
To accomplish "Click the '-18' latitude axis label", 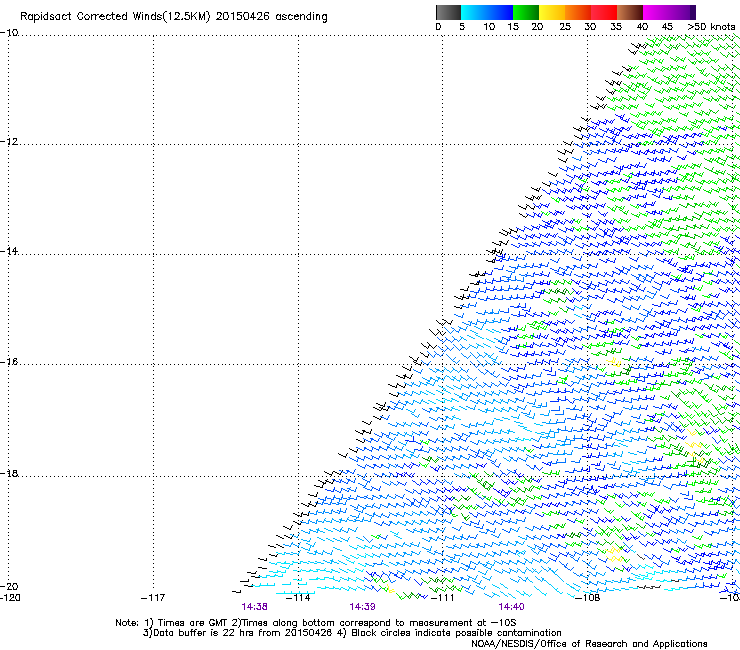I will tap(9, 473).
